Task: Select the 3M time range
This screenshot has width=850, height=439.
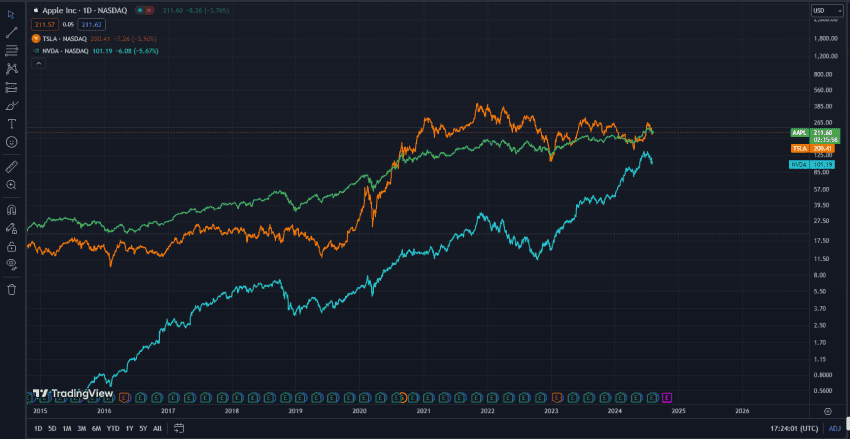Action: tap(81, 429)
